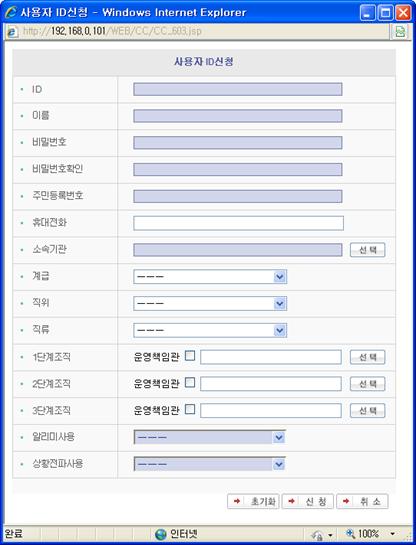Open the zoom level 100% control
The image size is (416, 545).
(370, 534)
